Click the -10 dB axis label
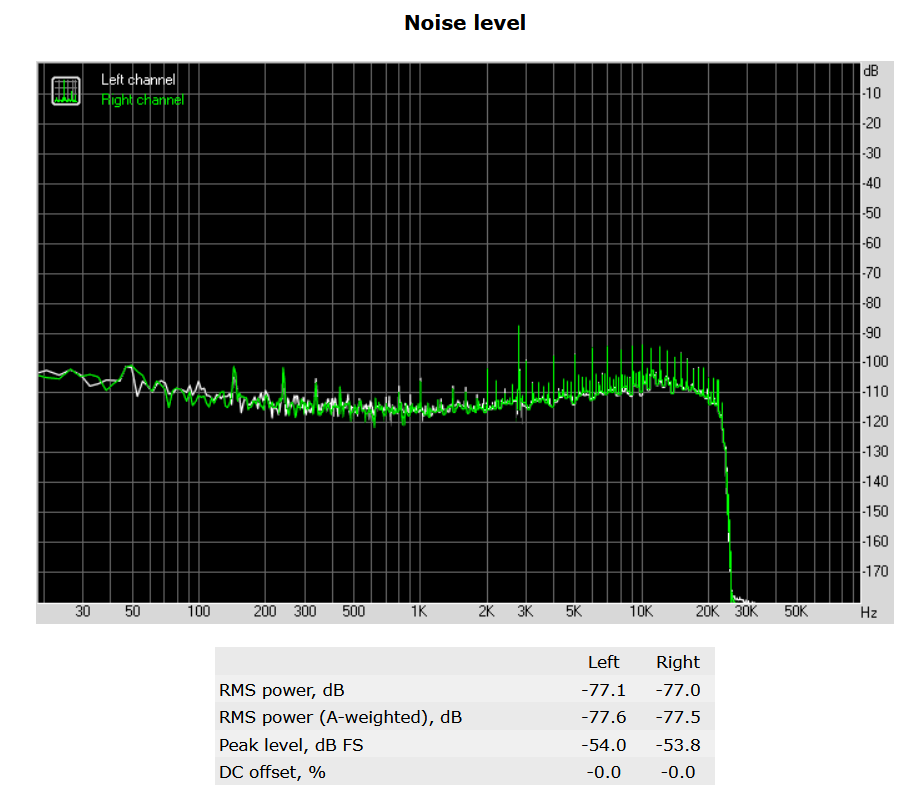Viewport: 918px width, 802px height. pyautogui.click(x=872, y=93)
